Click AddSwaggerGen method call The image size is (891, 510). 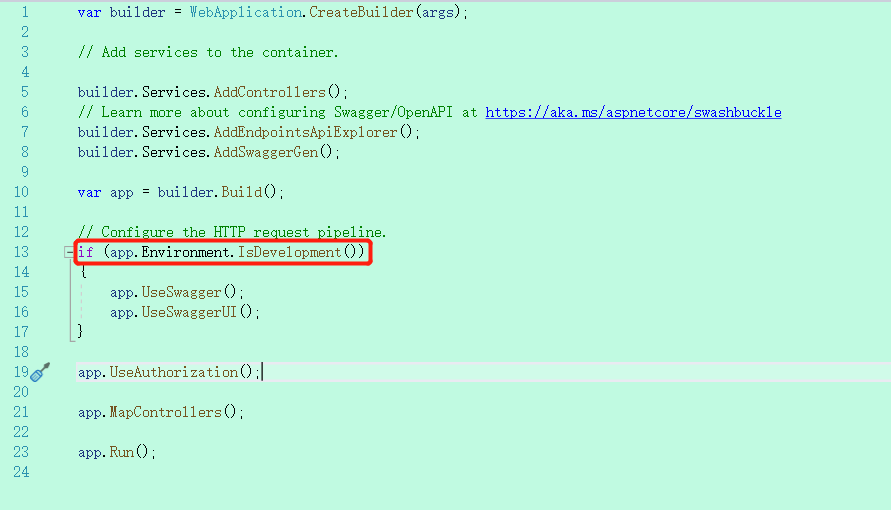tap(266, 152)
